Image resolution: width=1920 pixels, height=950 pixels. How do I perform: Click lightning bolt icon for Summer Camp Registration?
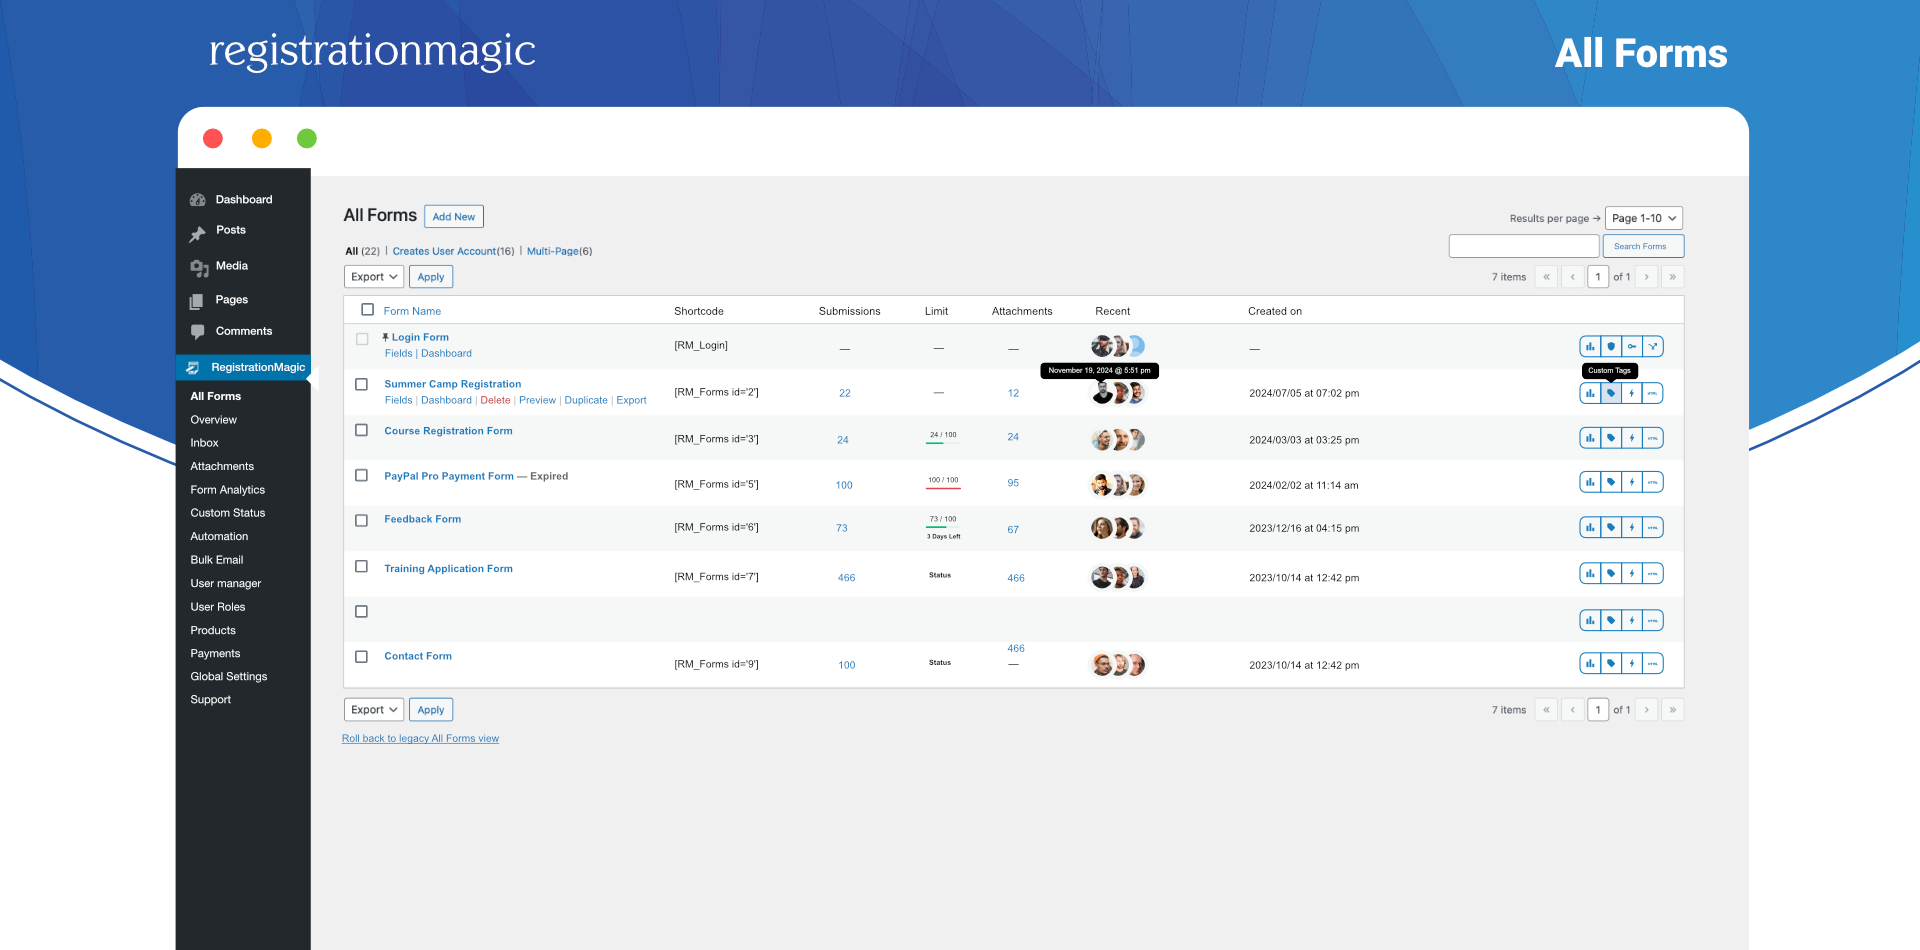click(1632, 393)
